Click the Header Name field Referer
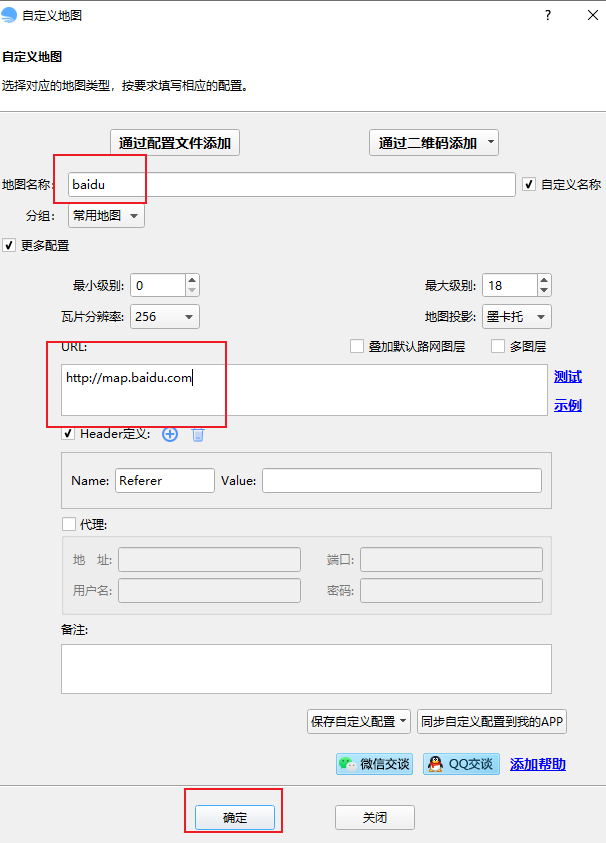 [x=165, y=481]
